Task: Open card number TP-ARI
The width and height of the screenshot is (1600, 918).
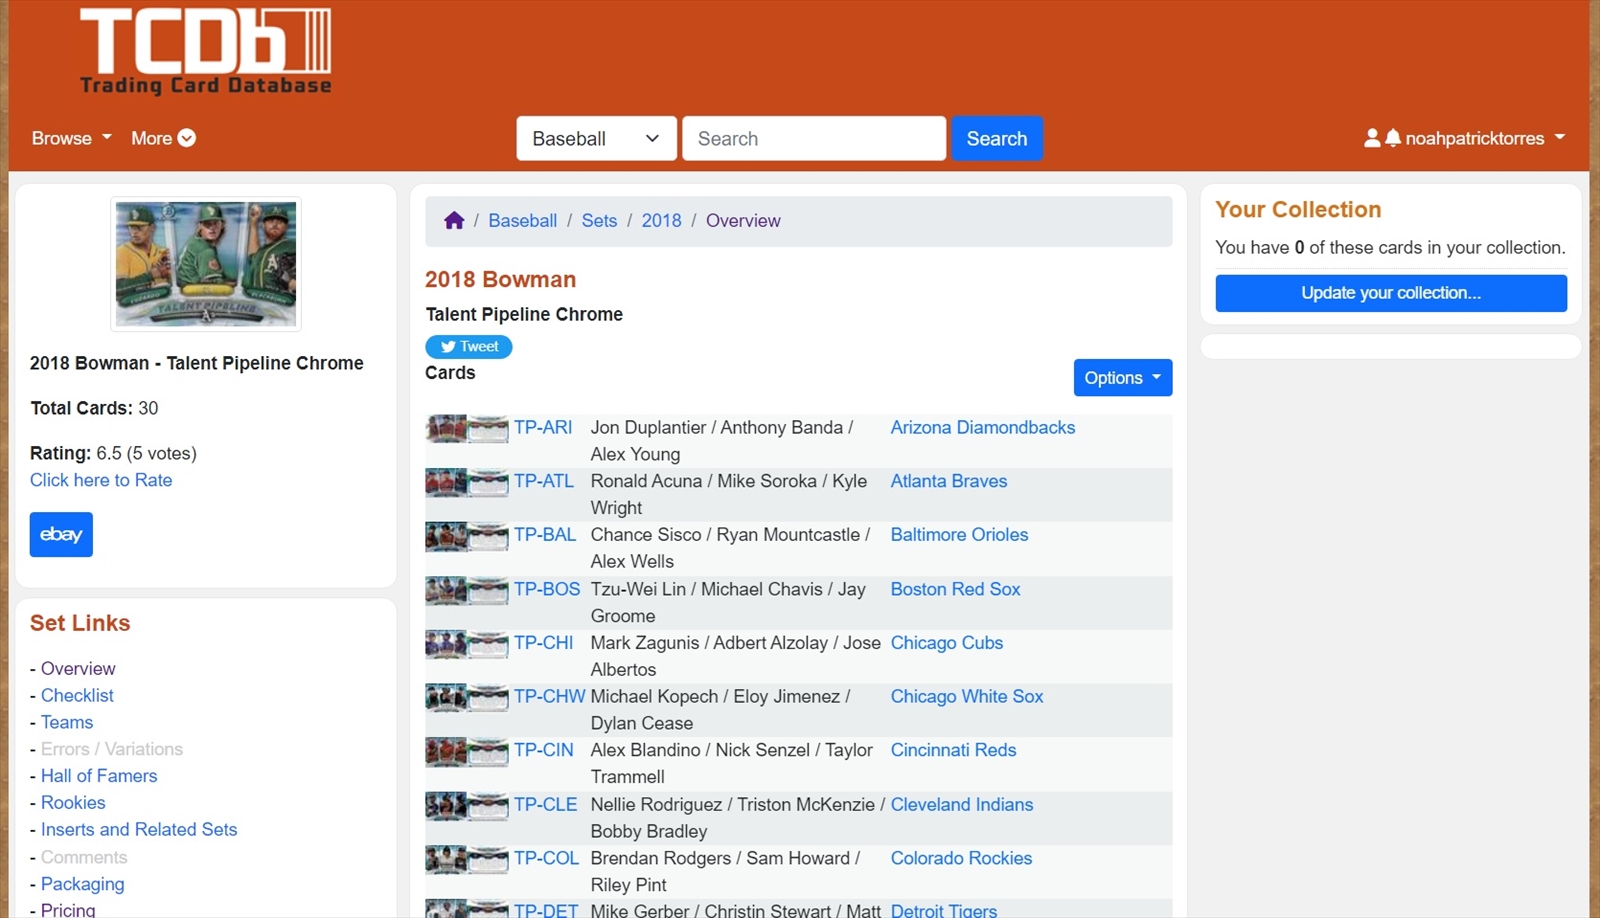Action: [x=543, y=427]
